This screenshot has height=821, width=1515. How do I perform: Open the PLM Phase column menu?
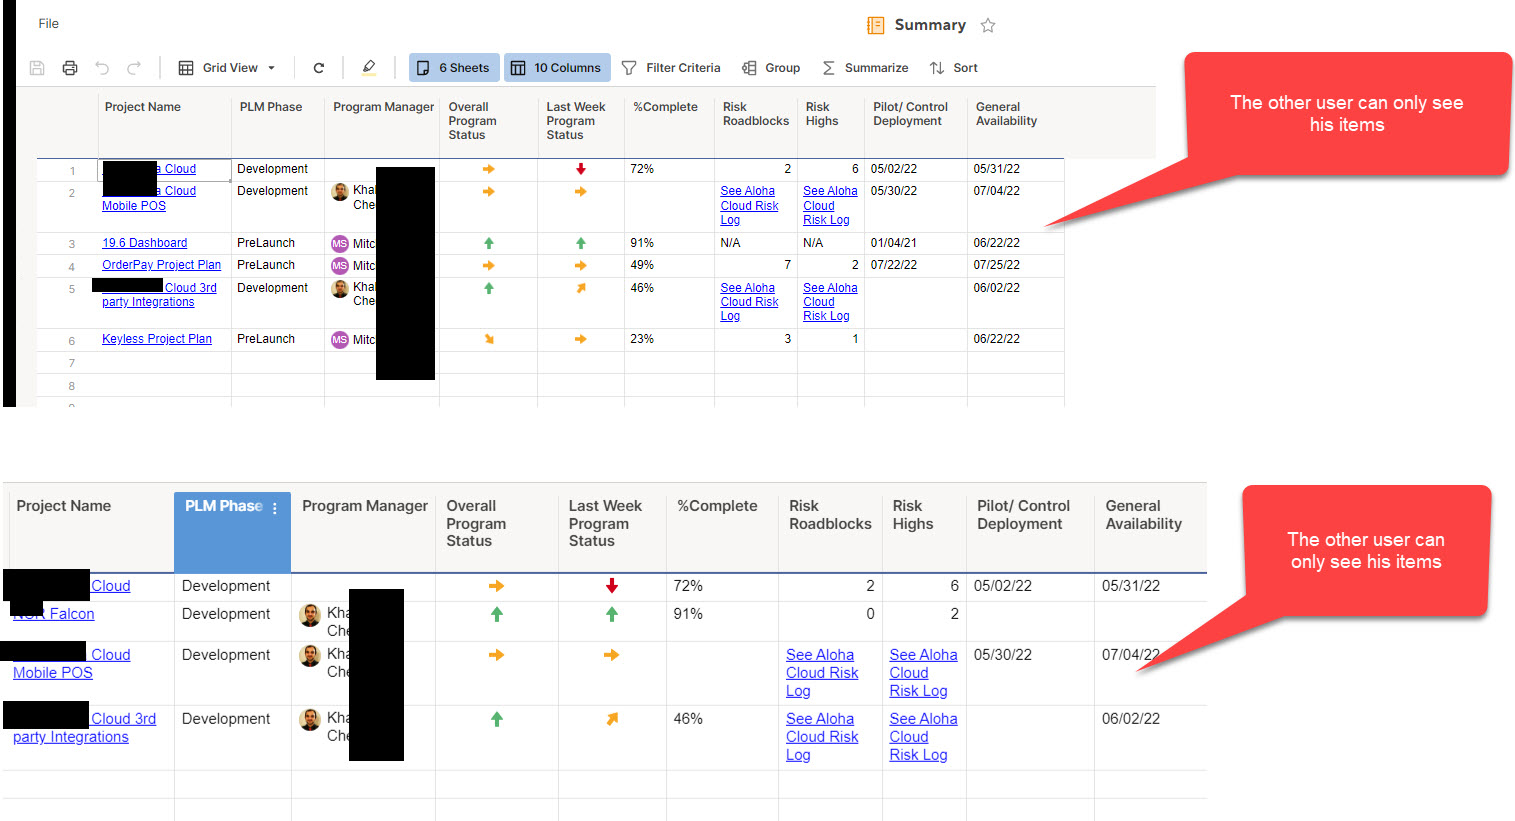[275, 509]
